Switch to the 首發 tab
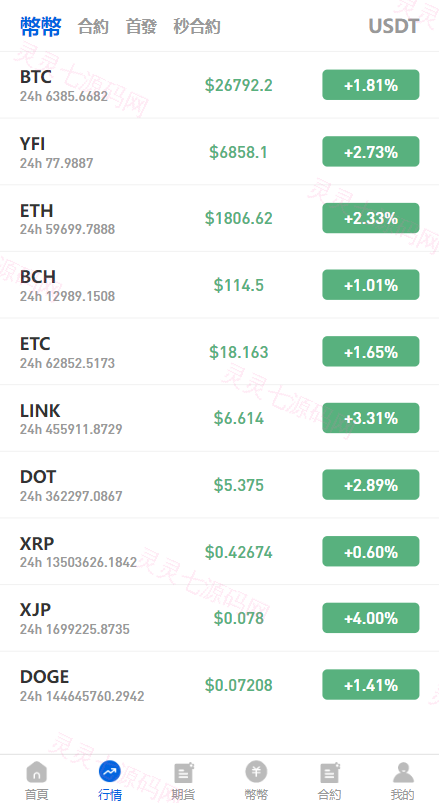 coord(141,26)
